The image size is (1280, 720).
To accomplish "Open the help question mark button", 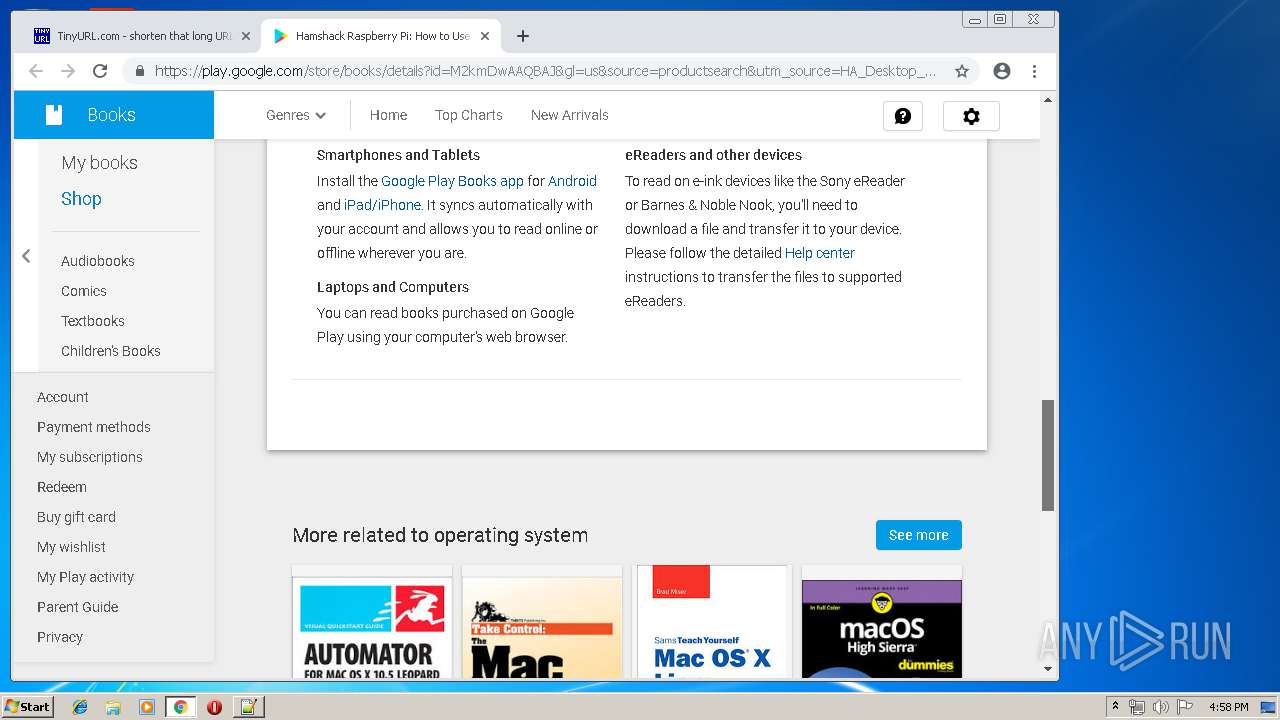I will [x=903, y=116].
